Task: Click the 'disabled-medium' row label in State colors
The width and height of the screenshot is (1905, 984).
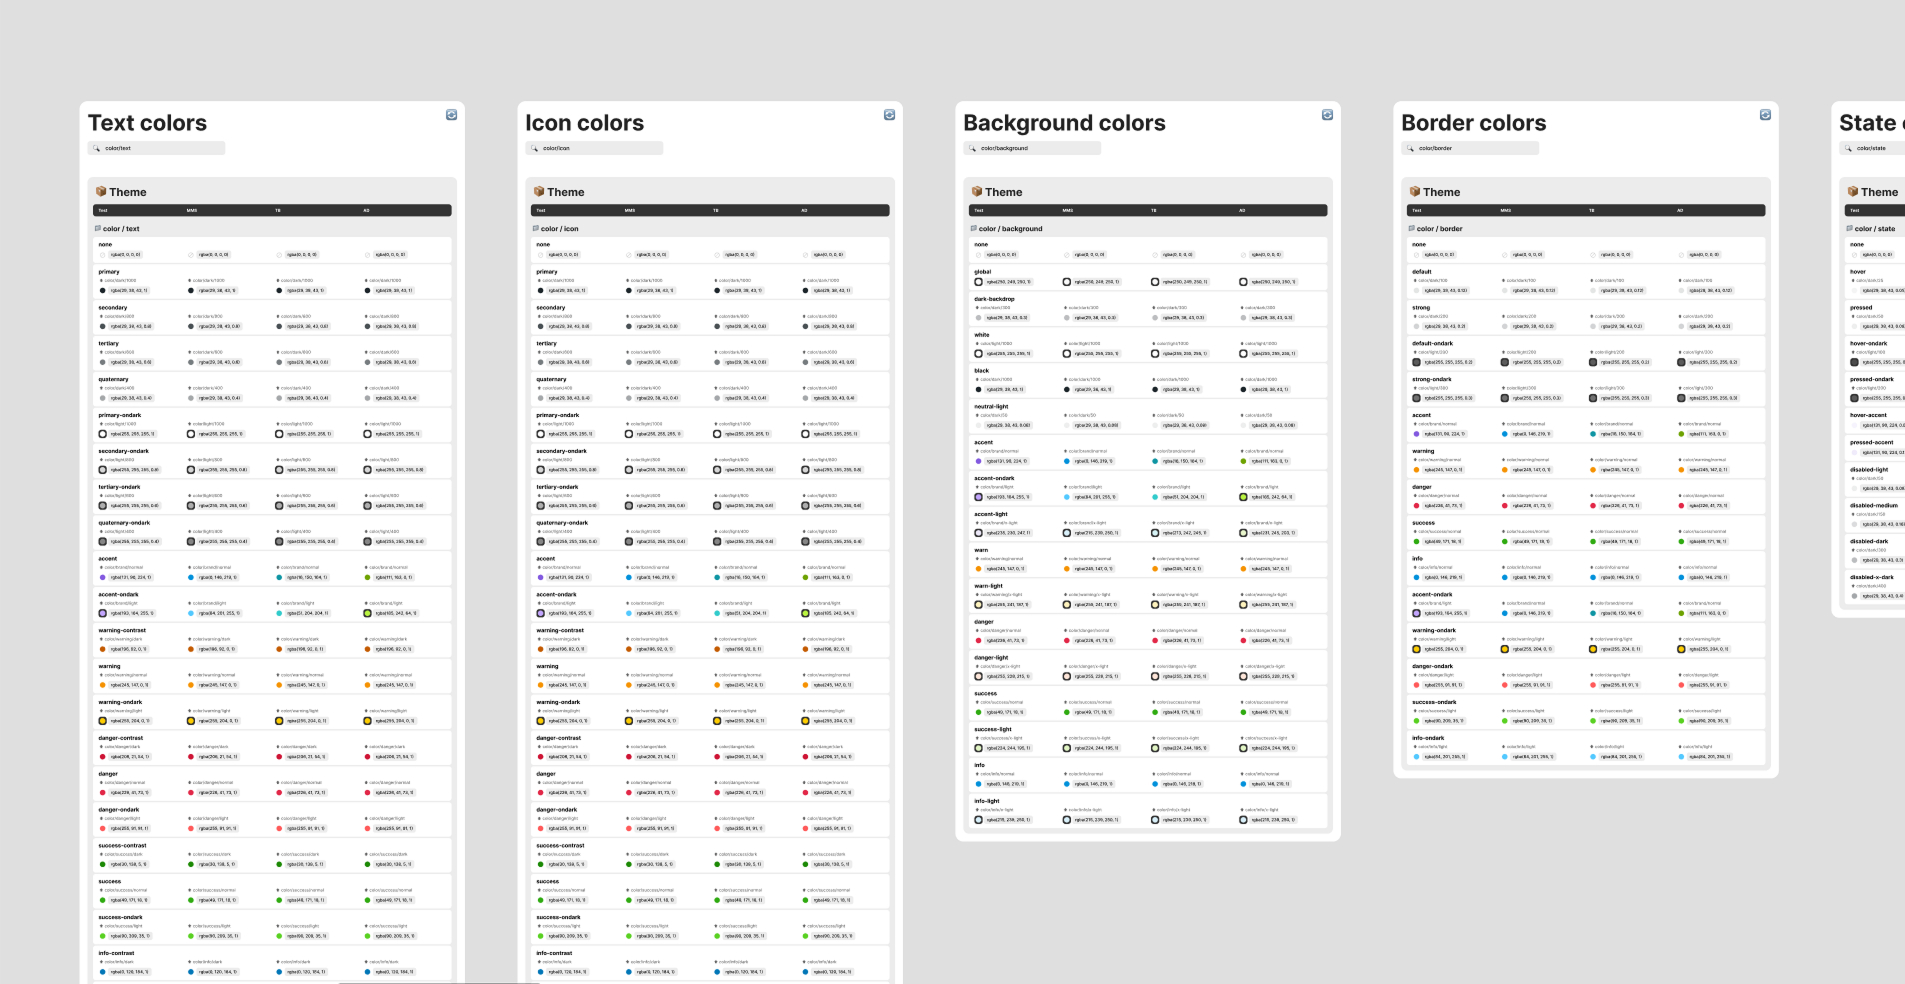Action: [x=1874, y=506]
